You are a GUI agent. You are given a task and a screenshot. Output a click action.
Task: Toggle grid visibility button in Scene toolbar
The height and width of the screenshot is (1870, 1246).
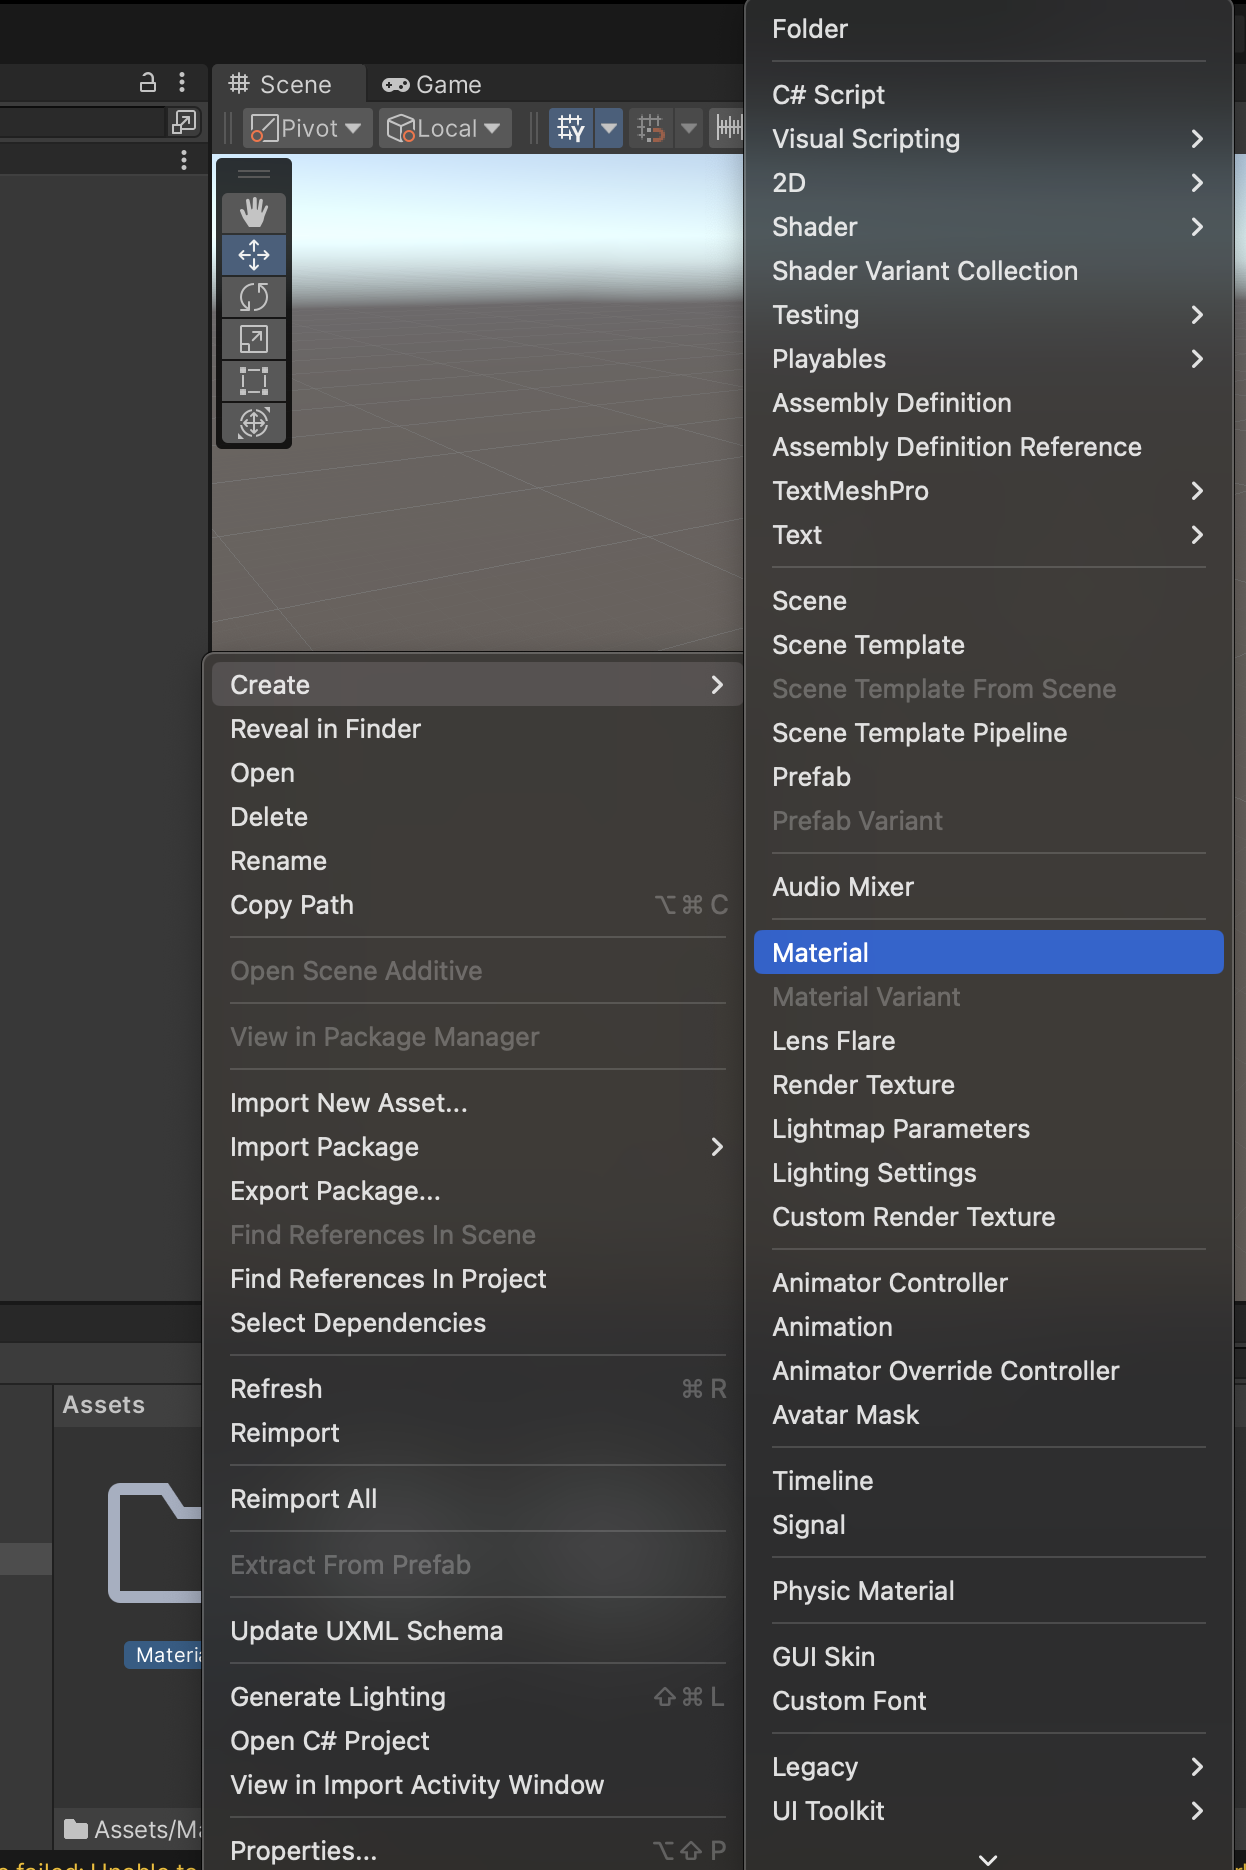(571, 128)
